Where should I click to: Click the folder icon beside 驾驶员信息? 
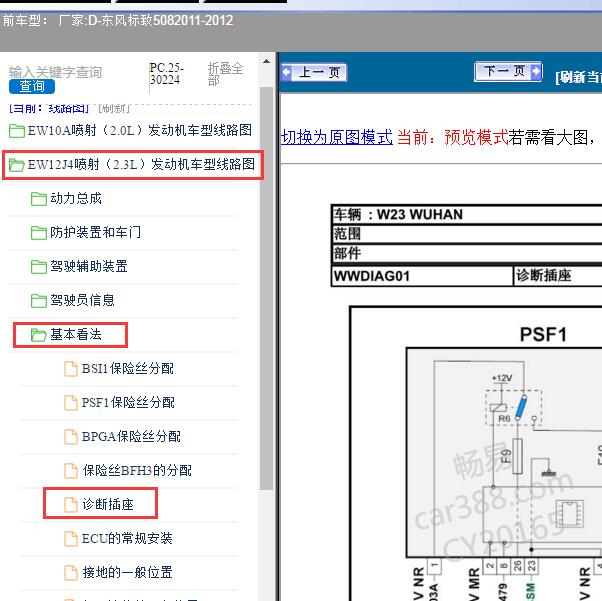point(39,300)
